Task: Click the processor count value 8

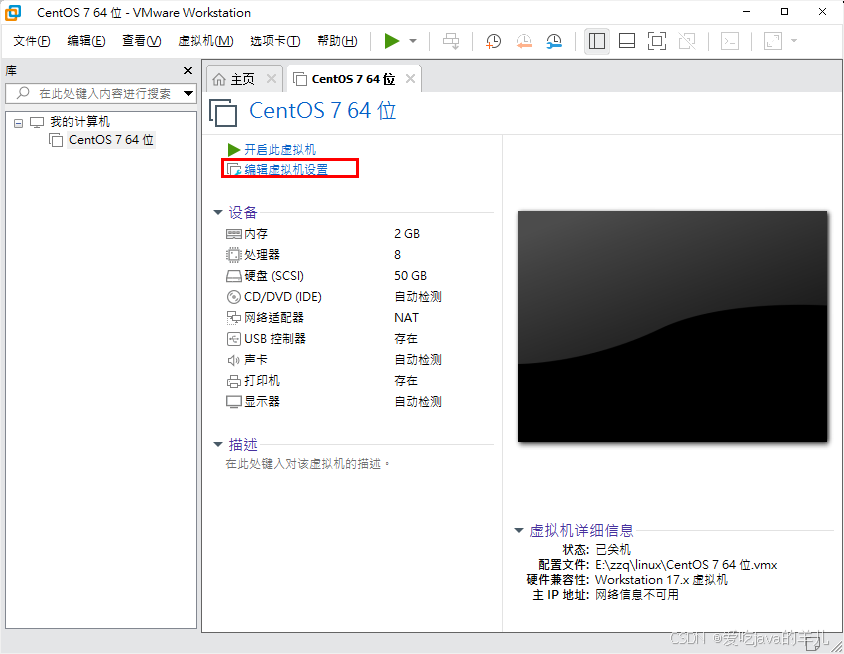Action: (x=397, y=255)
